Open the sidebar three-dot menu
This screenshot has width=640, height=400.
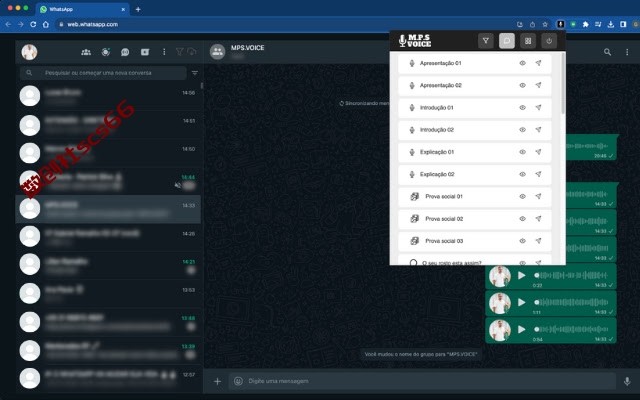pyautogui.click(x=164, y=52)
